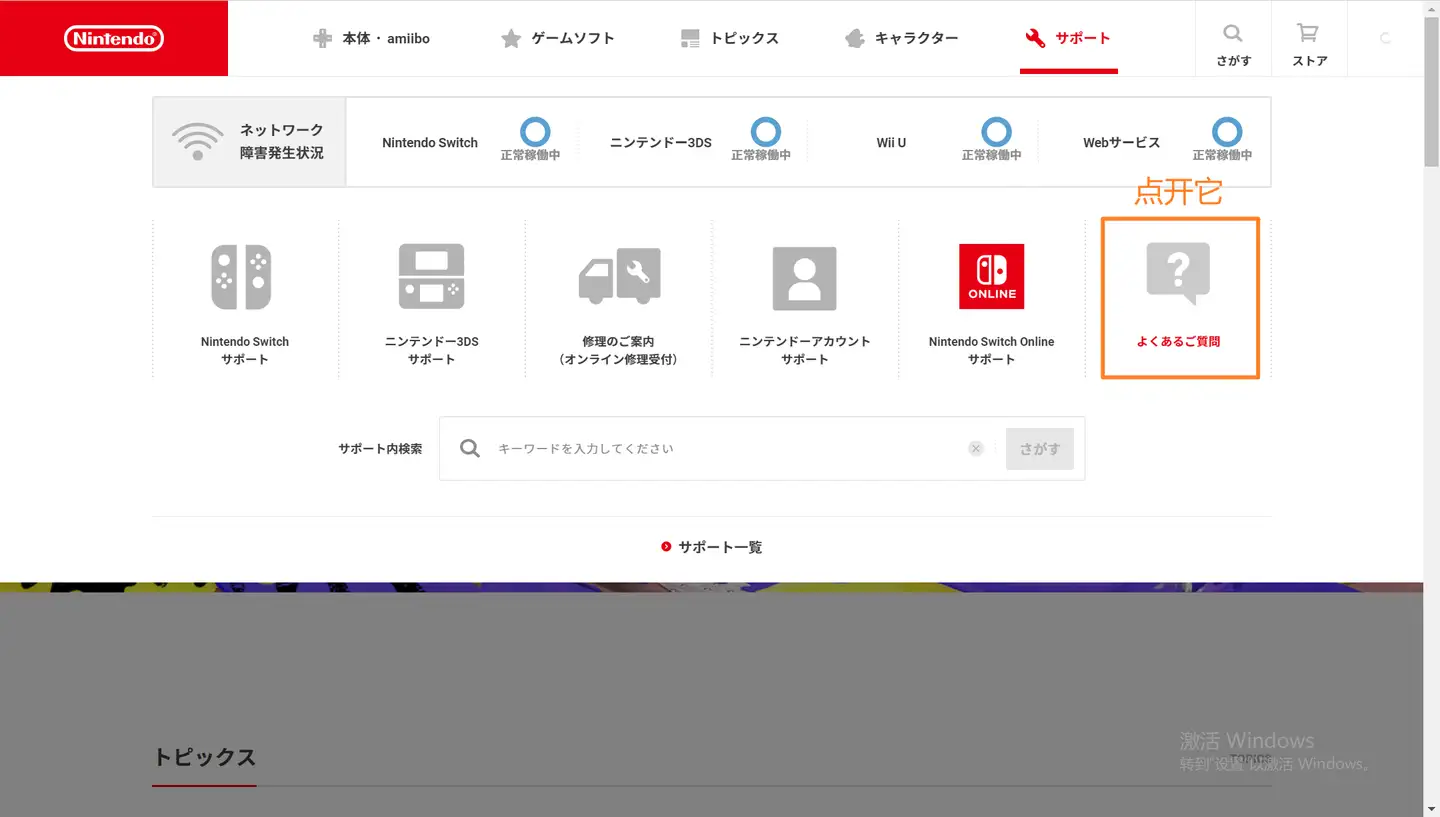Image resolution: width=1440 pixels, height=817 pixels.
Task: Click the Webサービス 正常稼働中 status text
Action: [x=1222, y=155]
